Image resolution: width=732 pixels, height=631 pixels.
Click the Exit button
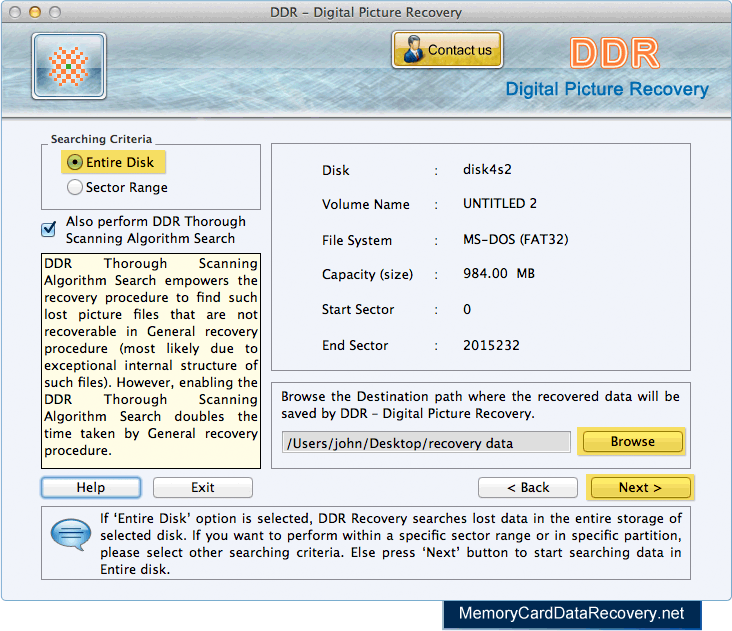coord(203,488)
